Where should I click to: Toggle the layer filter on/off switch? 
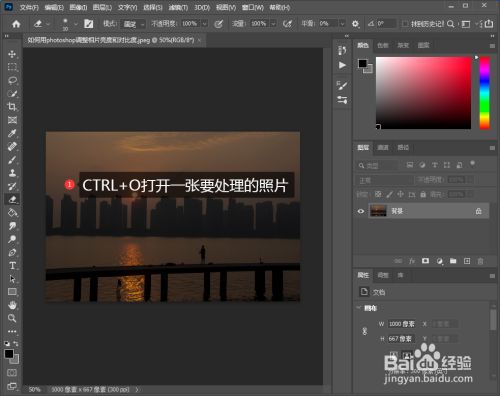tap(472, 164)
